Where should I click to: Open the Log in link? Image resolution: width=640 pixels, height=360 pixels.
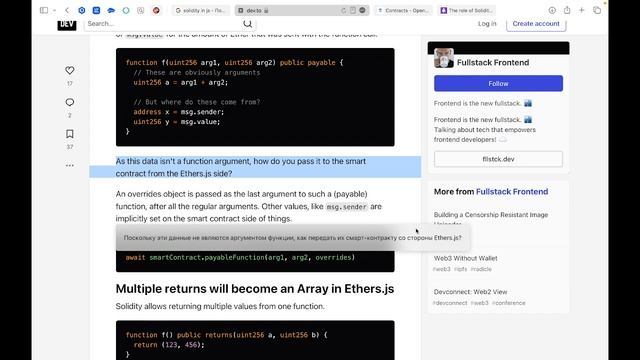[x=487, y=24]
